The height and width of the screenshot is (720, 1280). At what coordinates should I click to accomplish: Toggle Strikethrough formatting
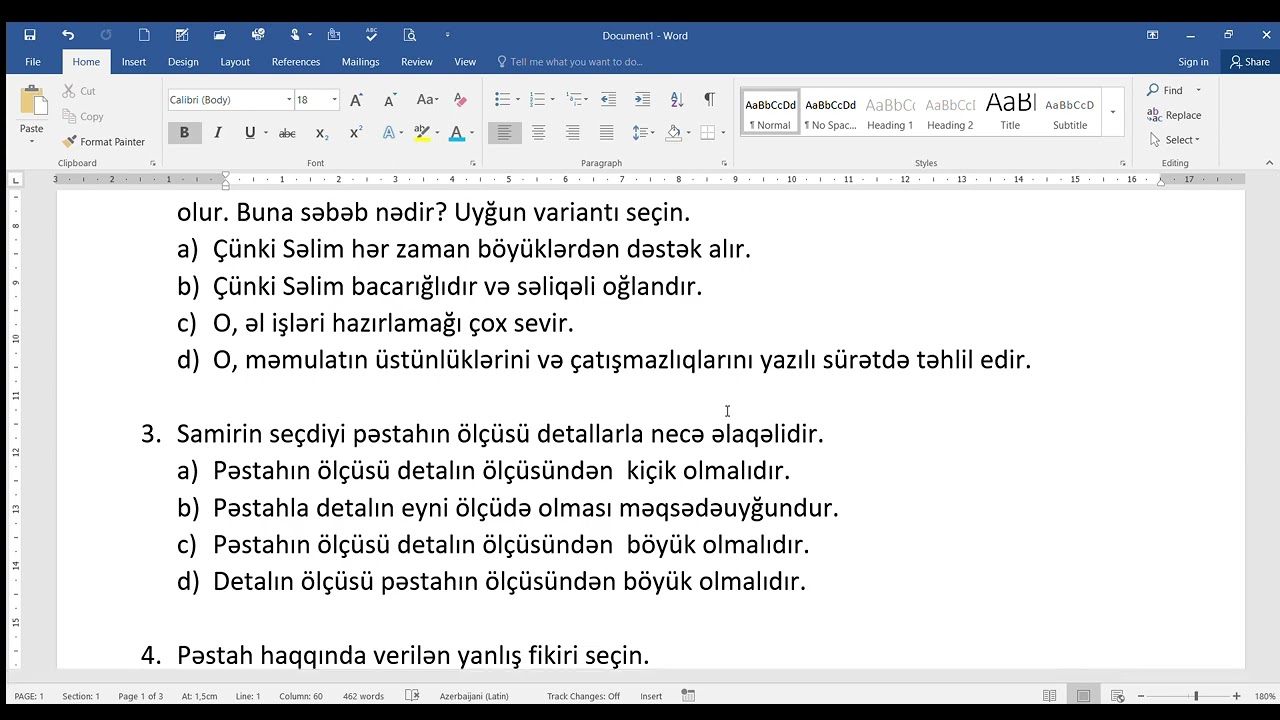click(287, 133)
